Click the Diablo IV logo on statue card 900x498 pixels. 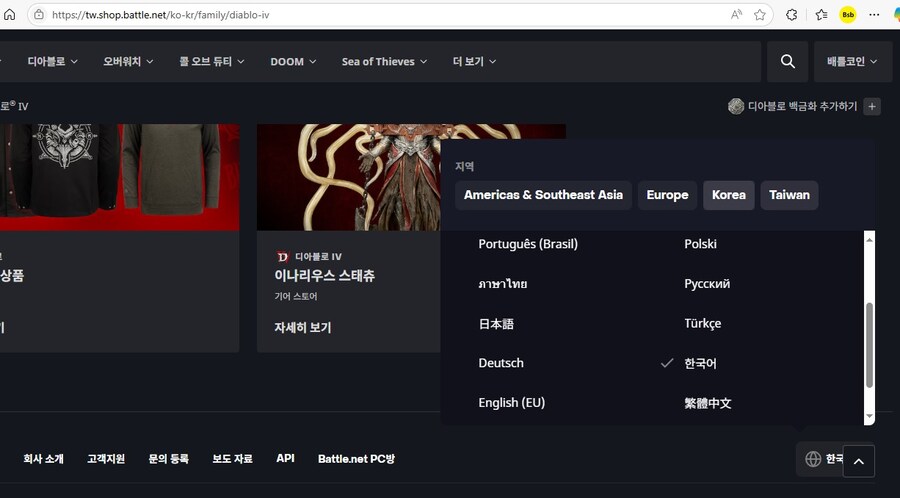(x=282, y=256)
